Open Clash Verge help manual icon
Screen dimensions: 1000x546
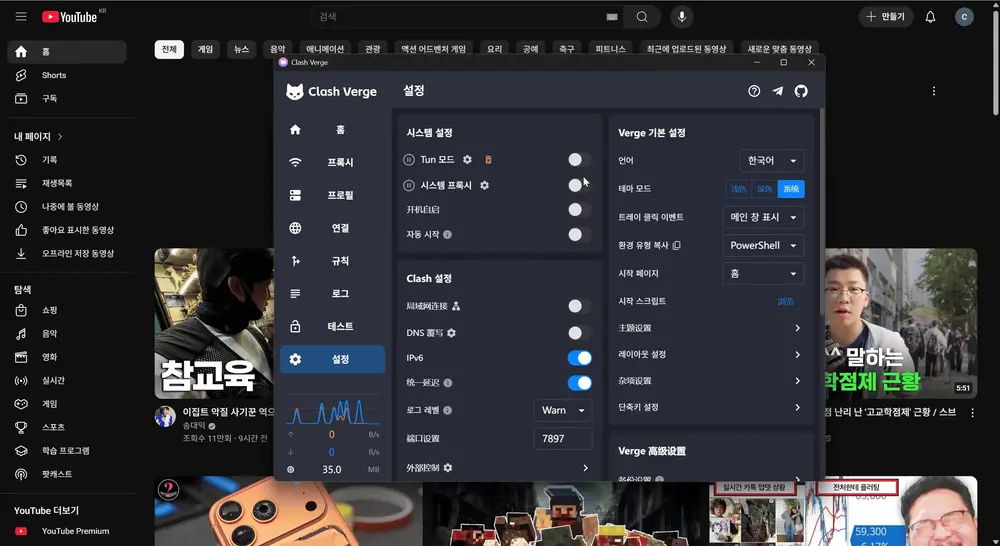[x=754, y=91]
